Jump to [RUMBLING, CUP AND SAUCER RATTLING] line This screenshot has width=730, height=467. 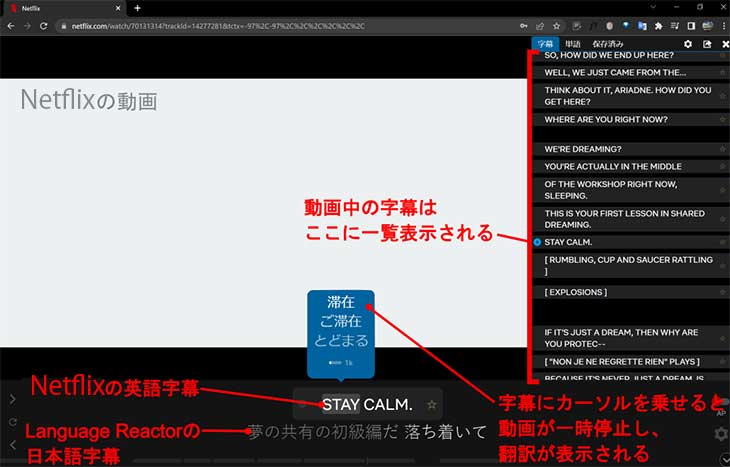coord(630,265)
